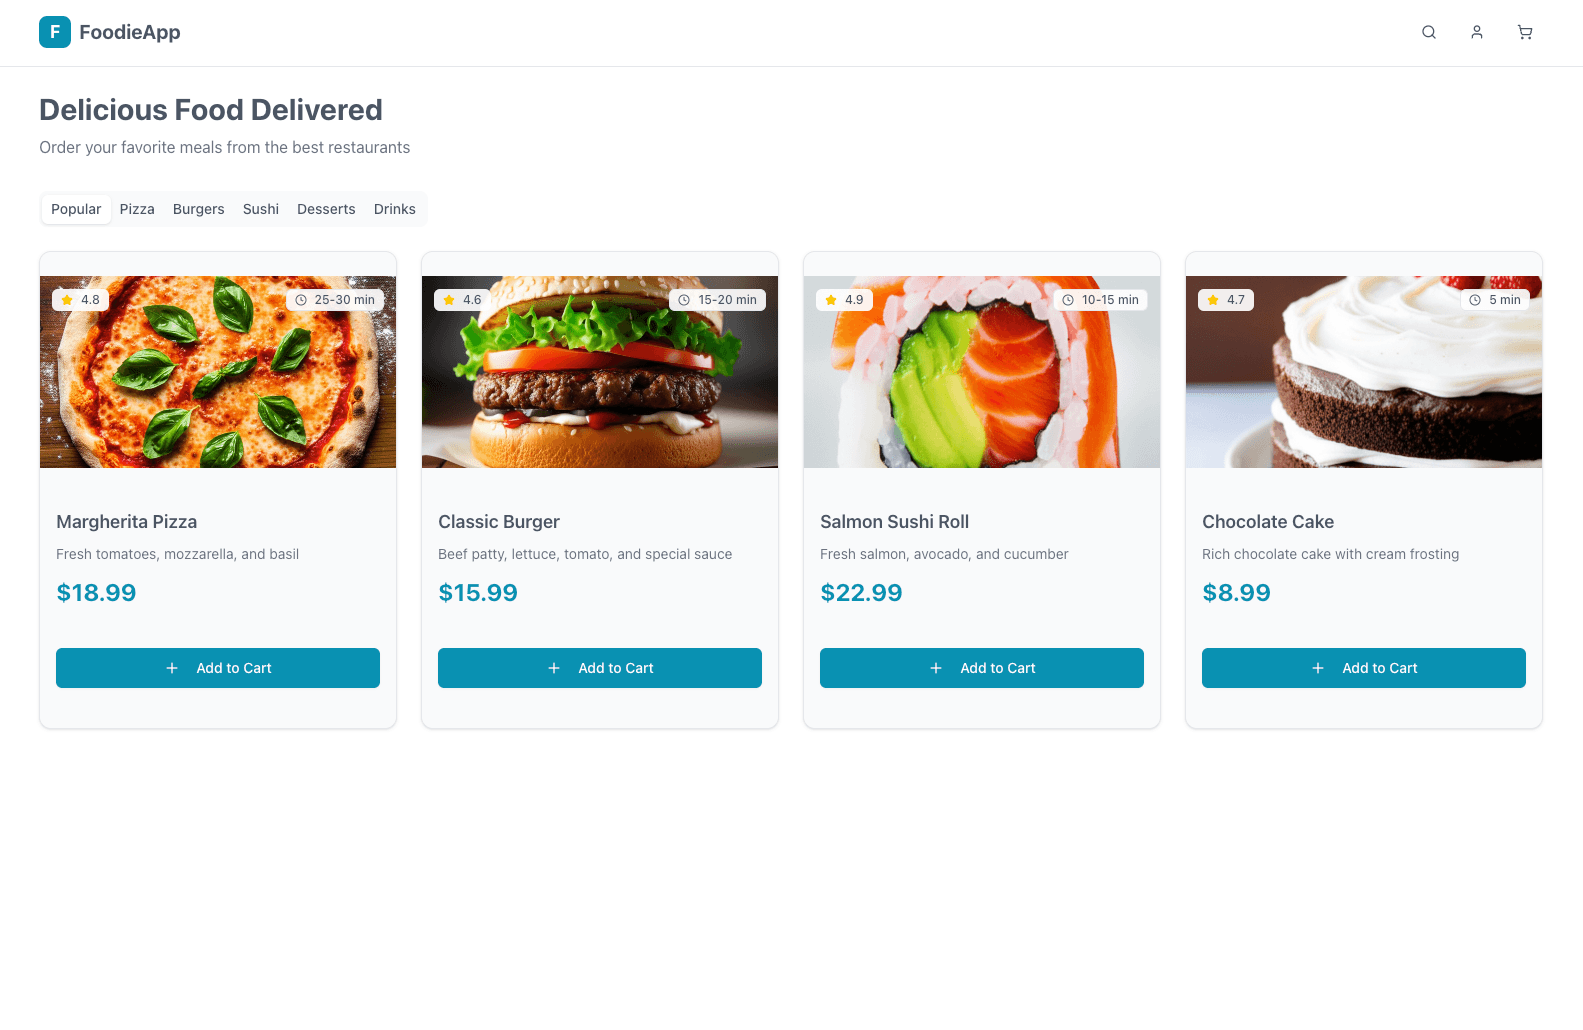Open the user account icon
1583x1030 pixels.
(1476, 32)
